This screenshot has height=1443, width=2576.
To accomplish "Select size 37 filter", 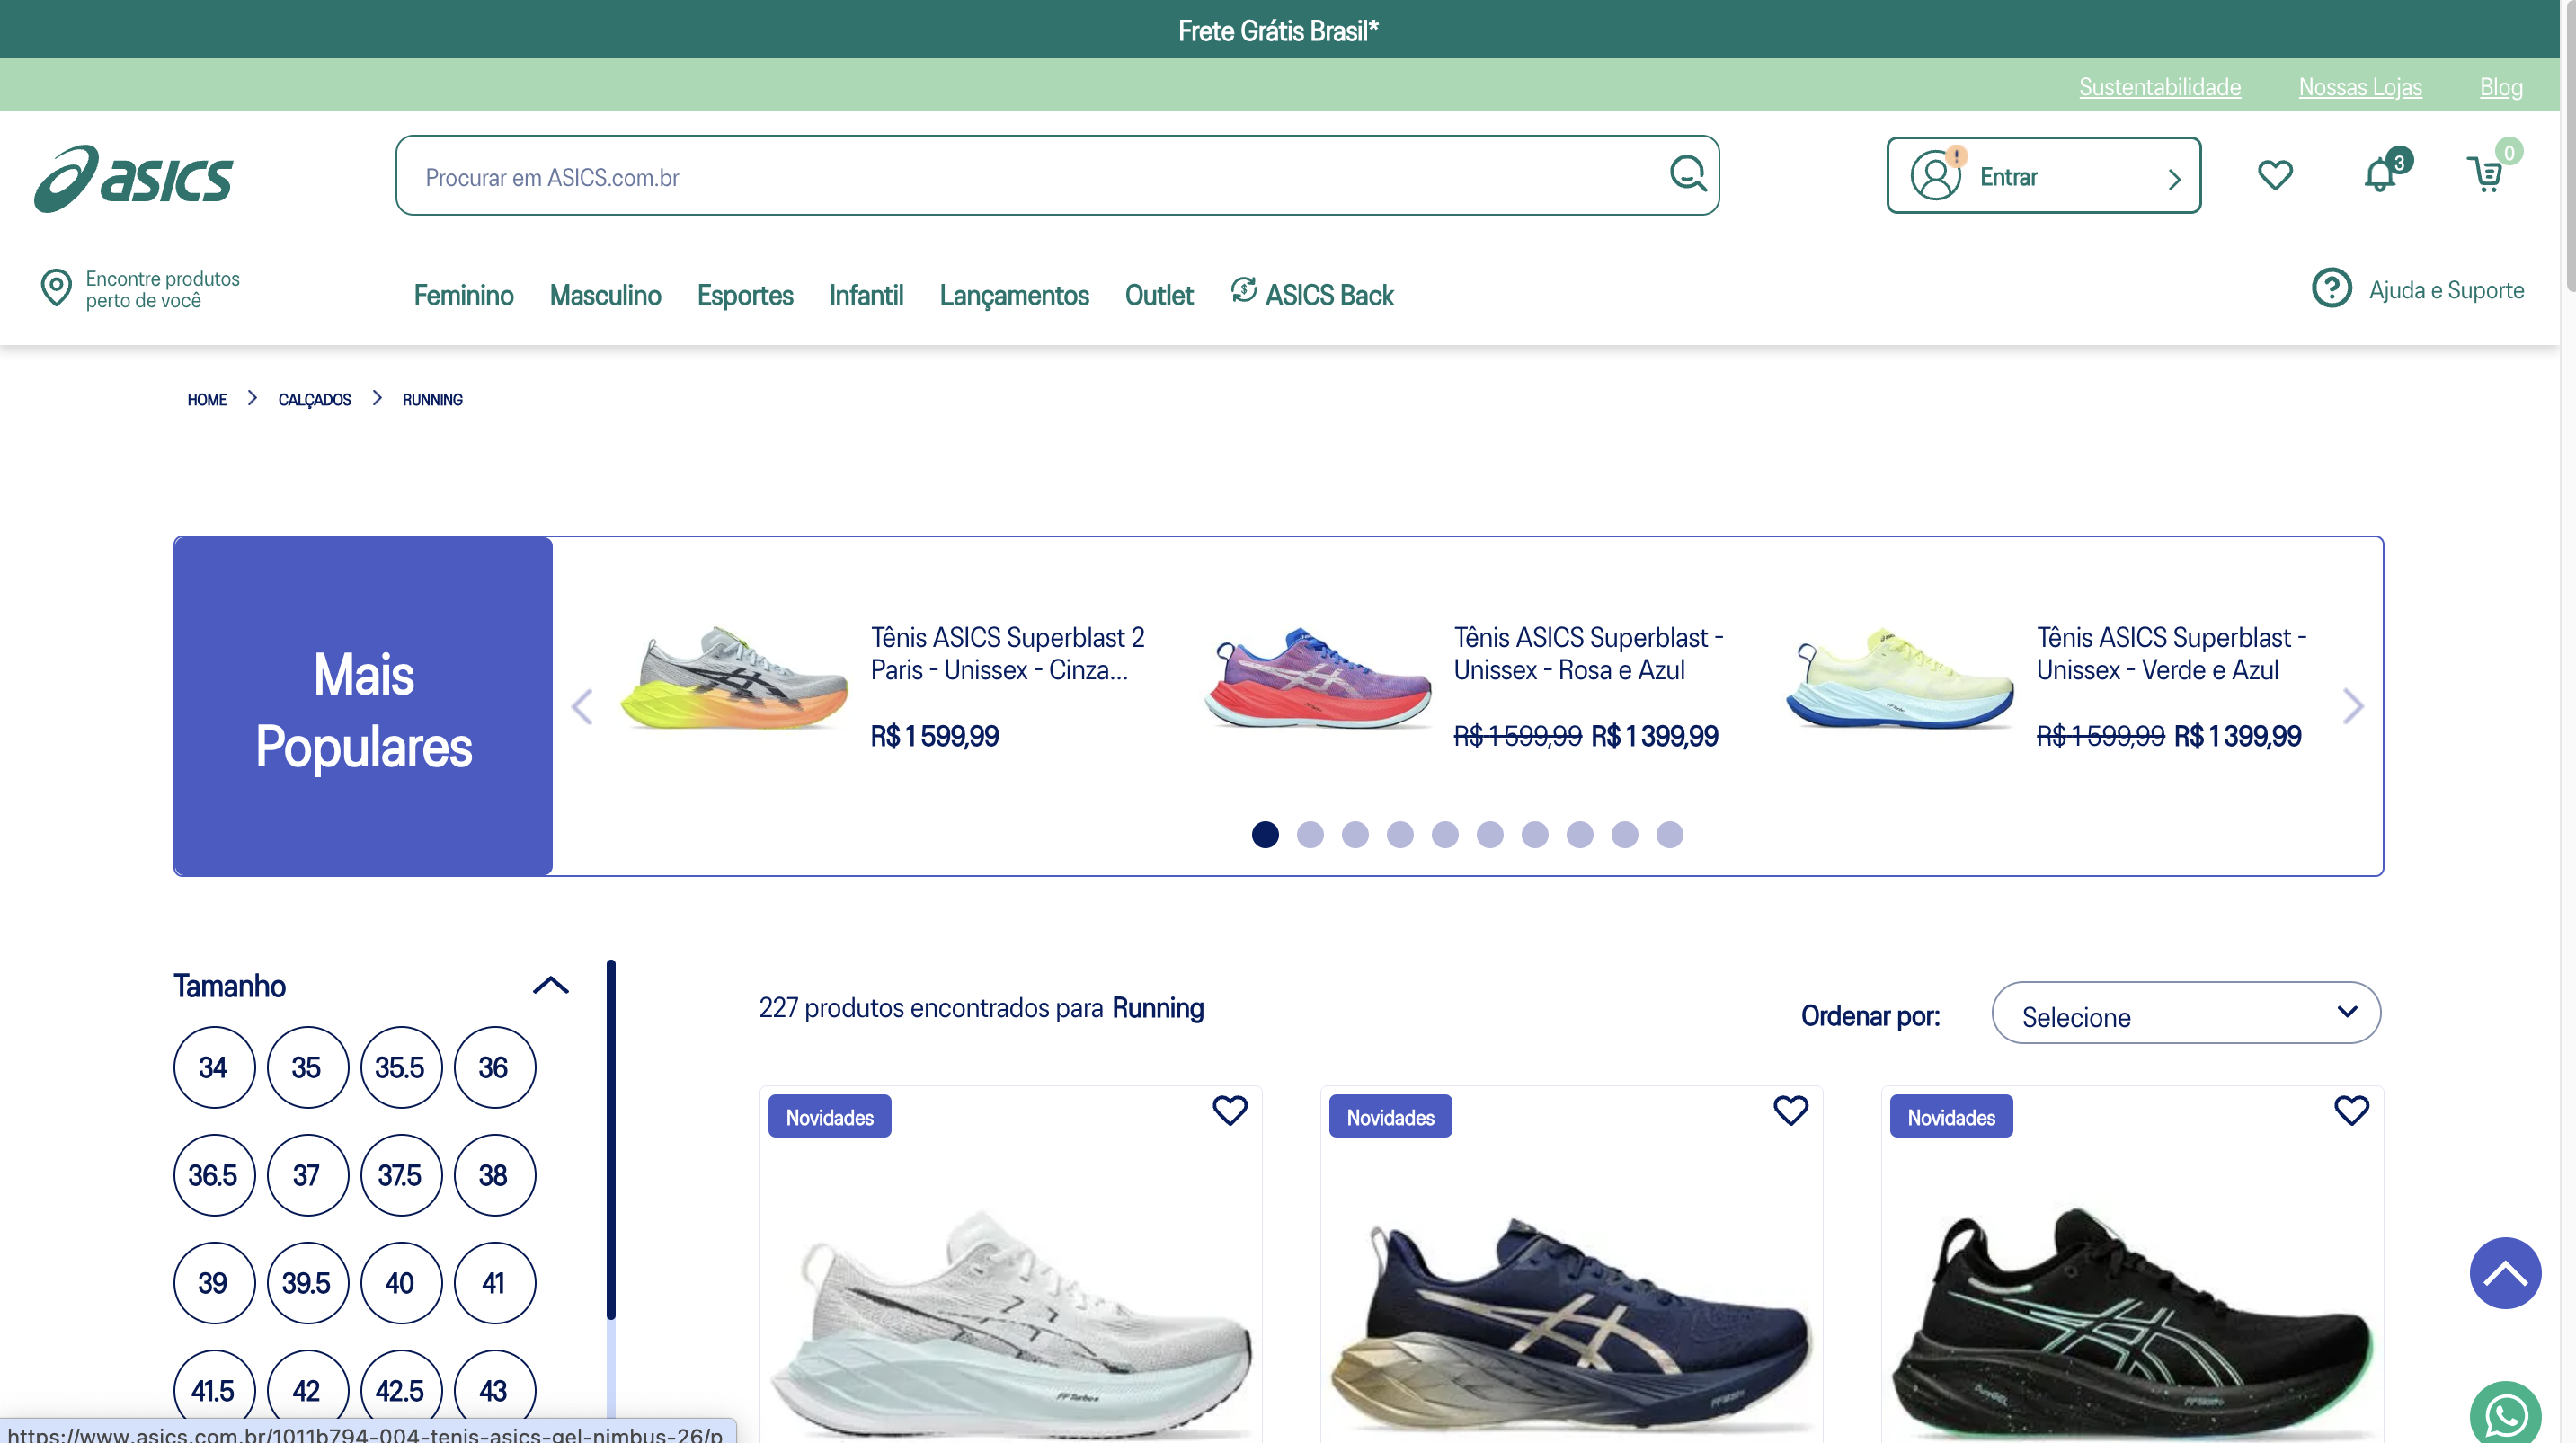I will pyautogui.click(x=307, y=1175).
